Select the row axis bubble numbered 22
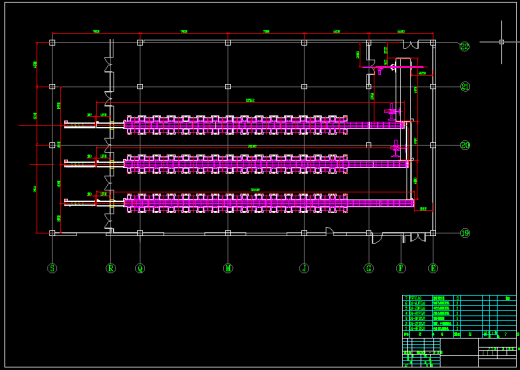 [x=465, y=46]
